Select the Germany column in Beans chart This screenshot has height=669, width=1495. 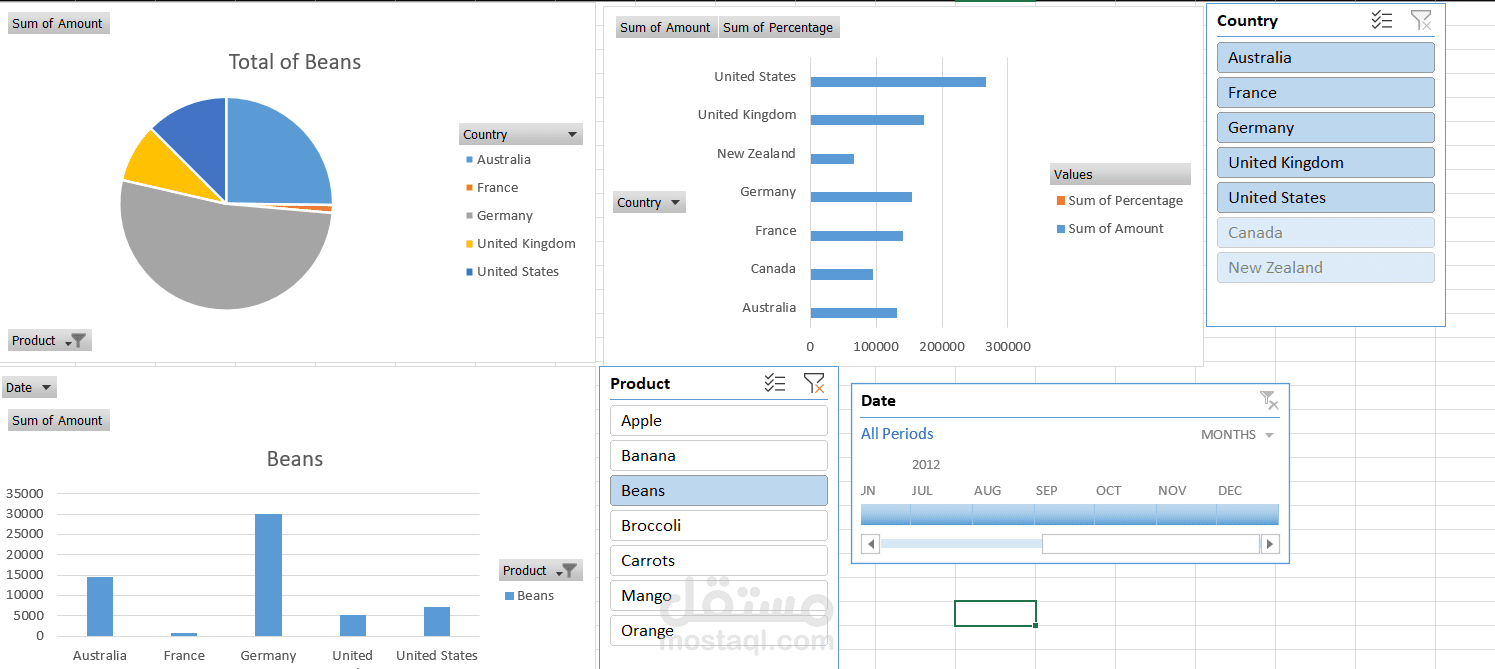coord(268,575)
